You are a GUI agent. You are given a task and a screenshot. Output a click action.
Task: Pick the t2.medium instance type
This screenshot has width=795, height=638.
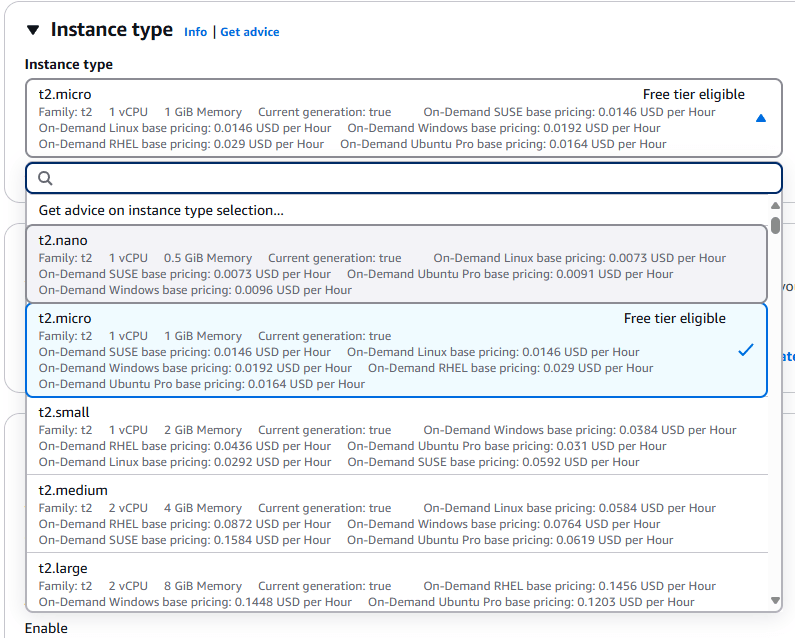point(396,514)
